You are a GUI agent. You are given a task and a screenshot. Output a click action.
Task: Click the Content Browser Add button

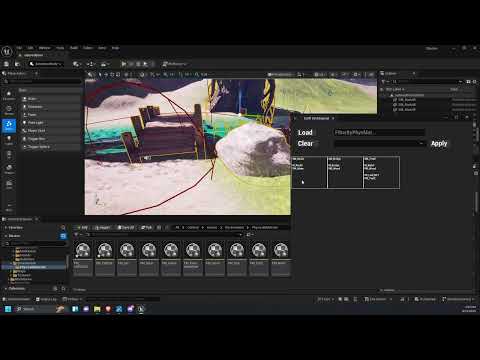coord(82,227)
